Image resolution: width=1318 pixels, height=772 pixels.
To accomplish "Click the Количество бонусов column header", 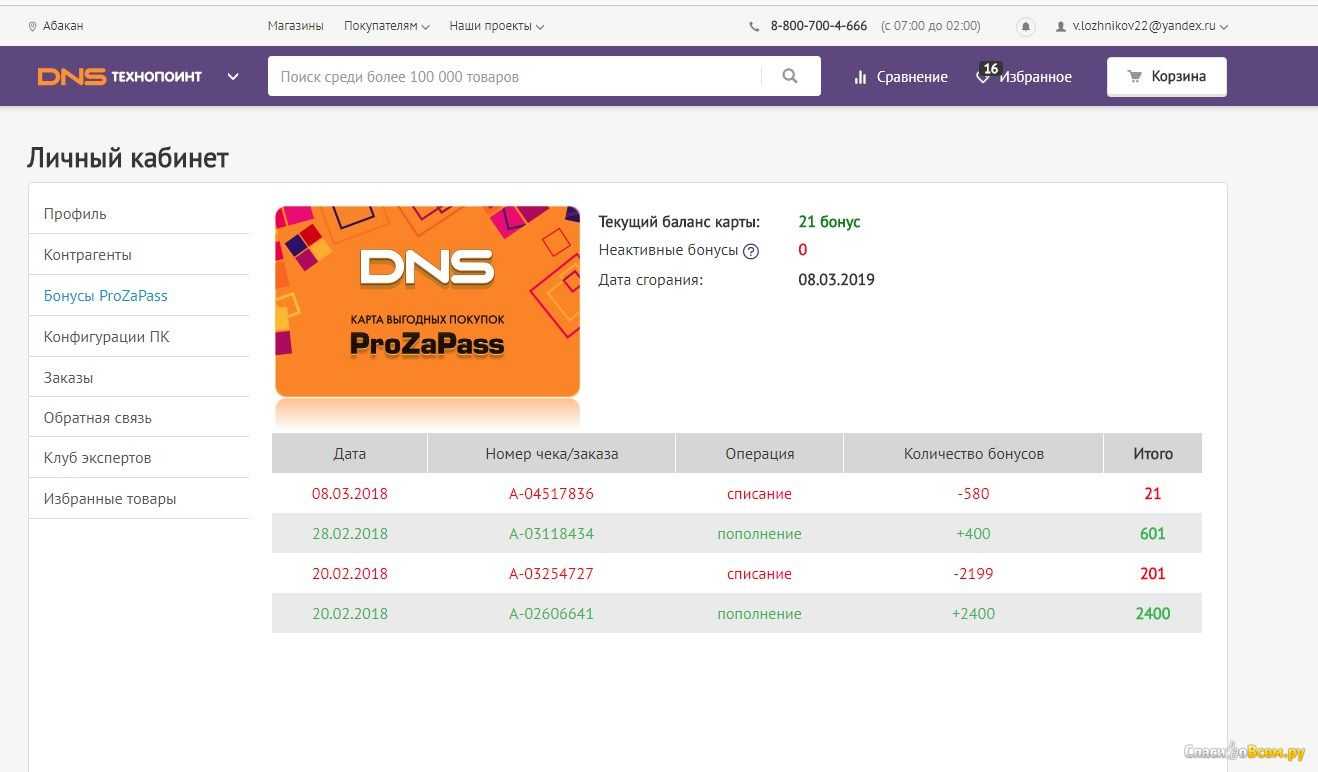I will [x=973, y=453].
